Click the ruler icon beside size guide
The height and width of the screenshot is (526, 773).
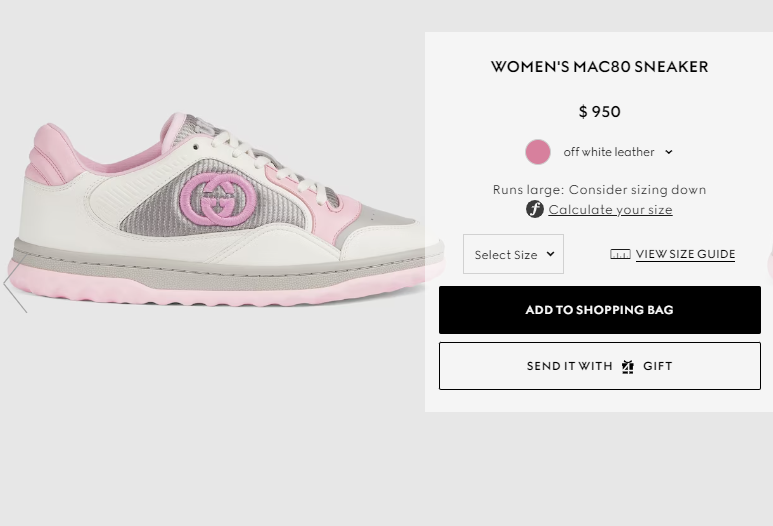pos(620,254)
